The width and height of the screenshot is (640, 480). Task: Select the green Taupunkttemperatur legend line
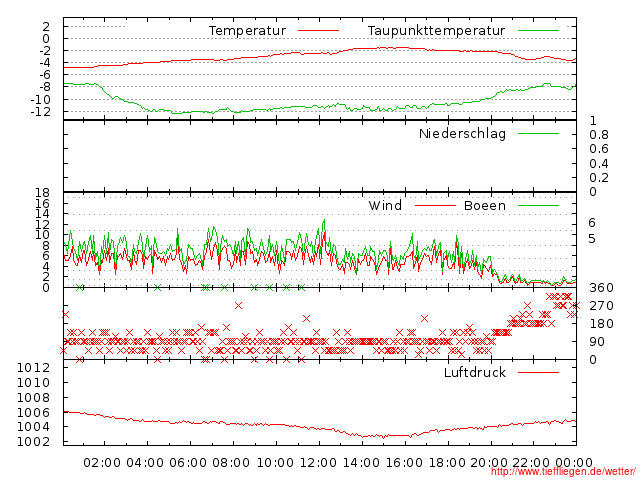click(x=538, y=31)
